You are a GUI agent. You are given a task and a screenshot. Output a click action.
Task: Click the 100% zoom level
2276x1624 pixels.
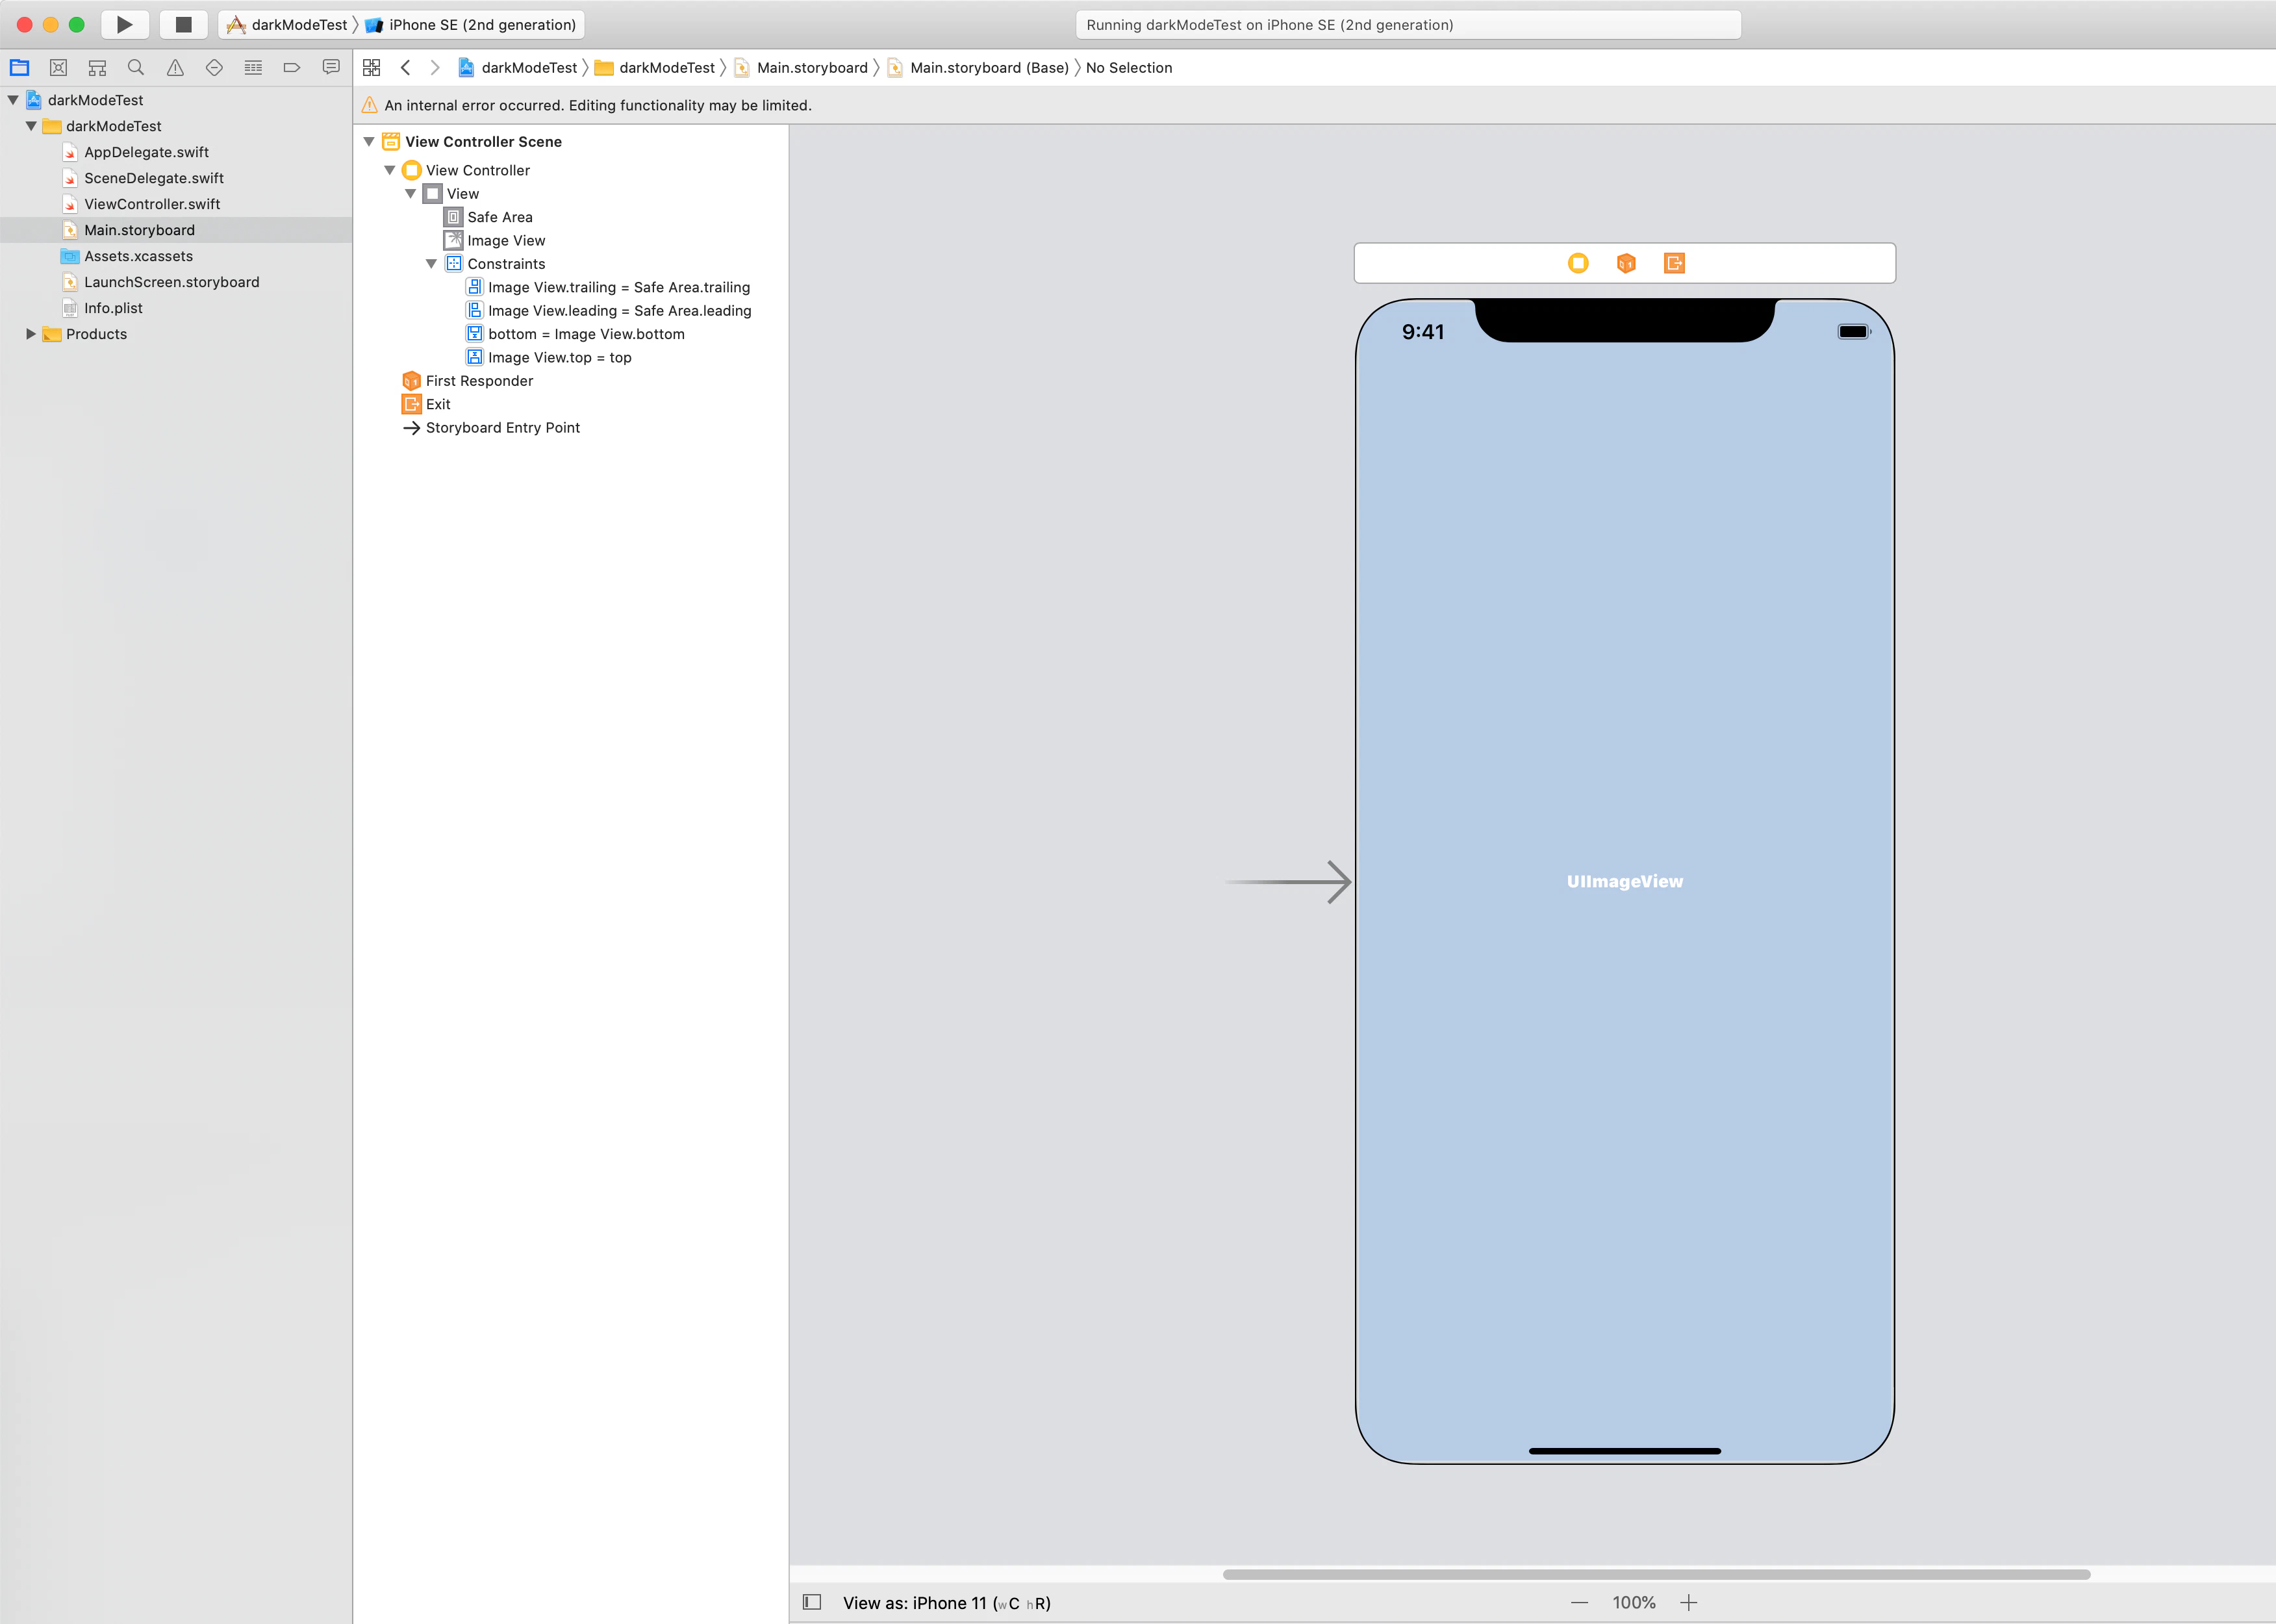1634,1603
